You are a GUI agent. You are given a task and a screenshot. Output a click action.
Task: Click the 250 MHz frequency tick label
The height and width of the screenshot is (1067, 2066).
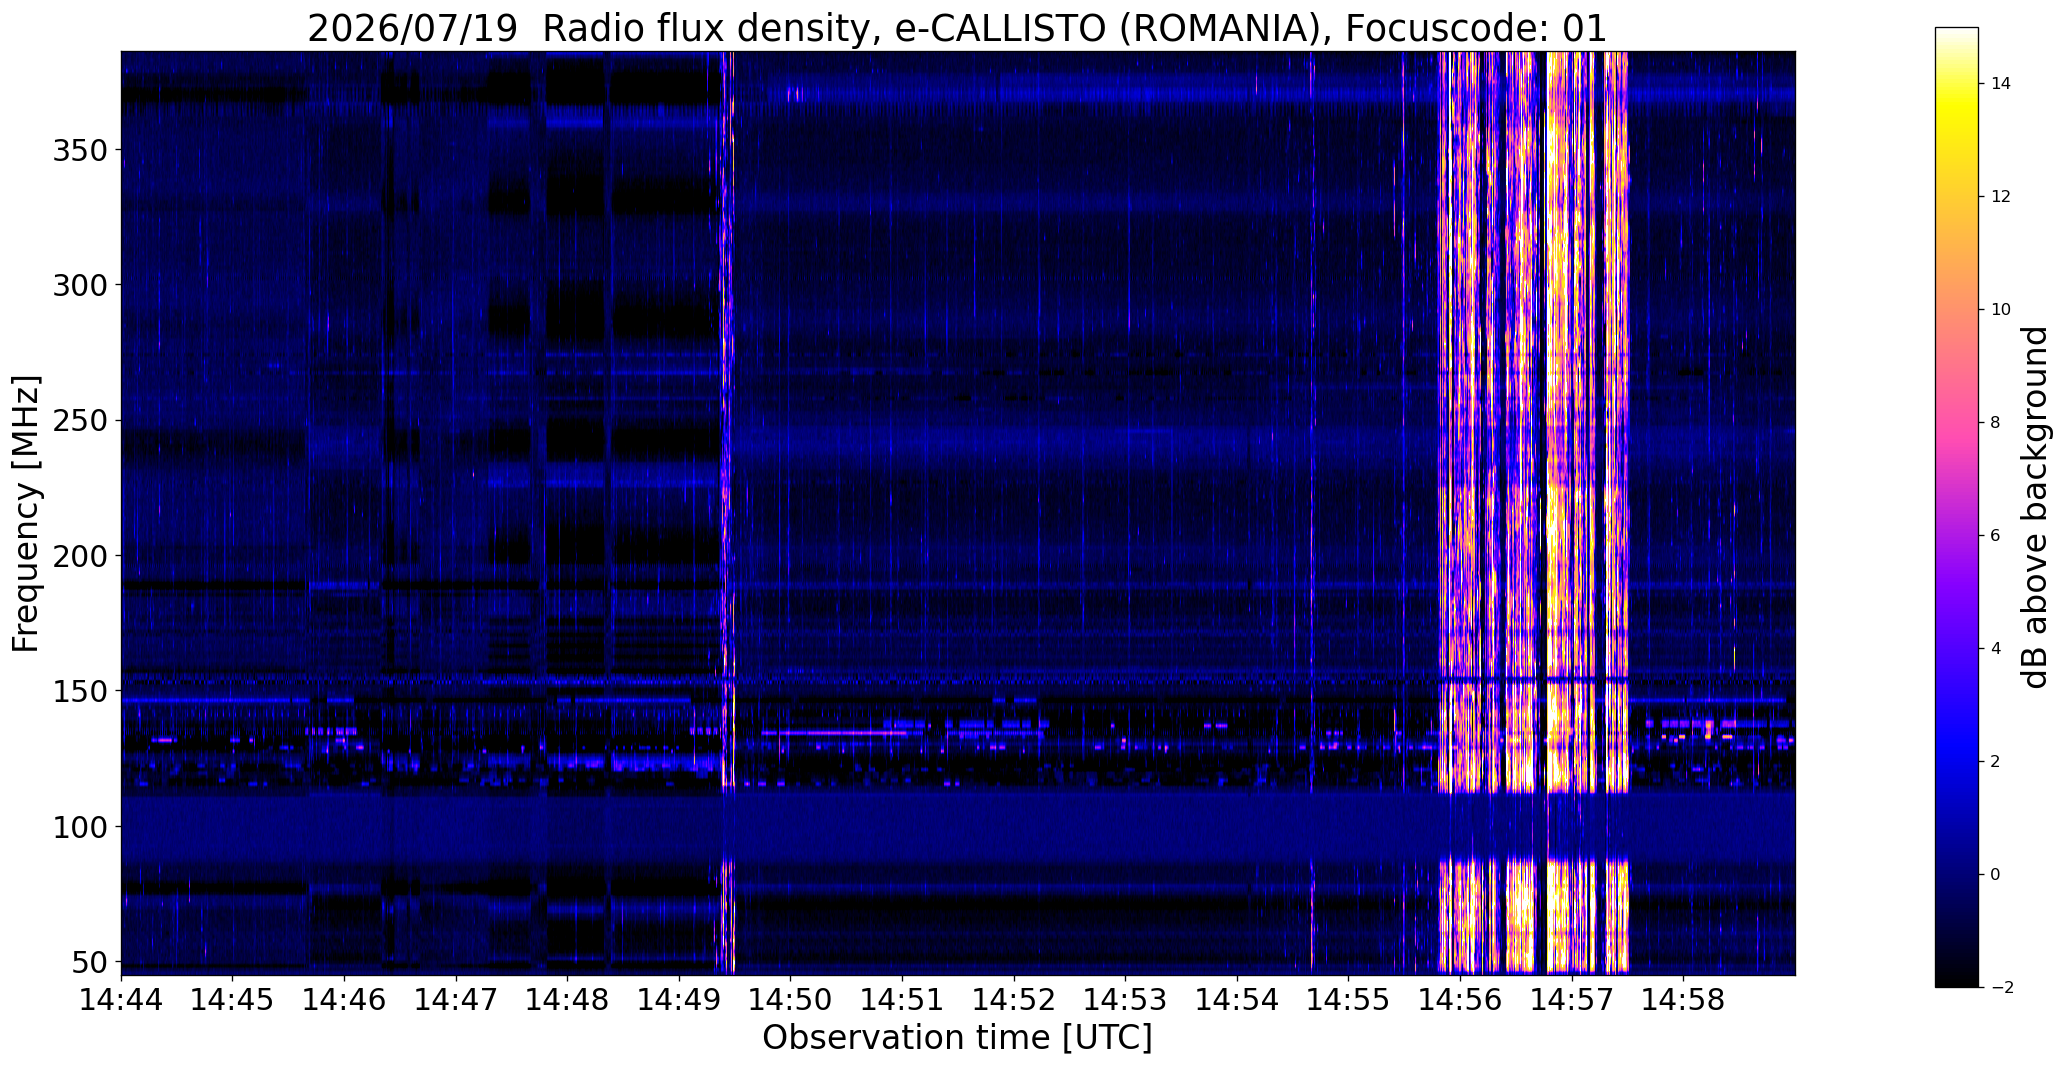coord(80,421)
